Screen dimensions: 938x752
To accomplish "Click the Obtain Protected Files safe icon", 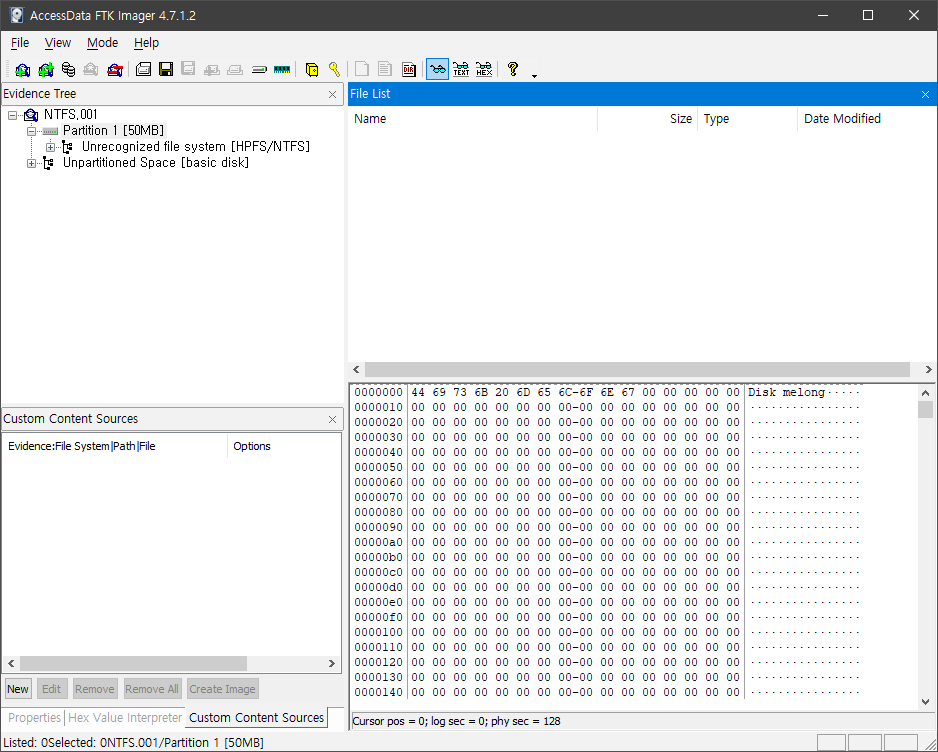I will pos(312,69).
